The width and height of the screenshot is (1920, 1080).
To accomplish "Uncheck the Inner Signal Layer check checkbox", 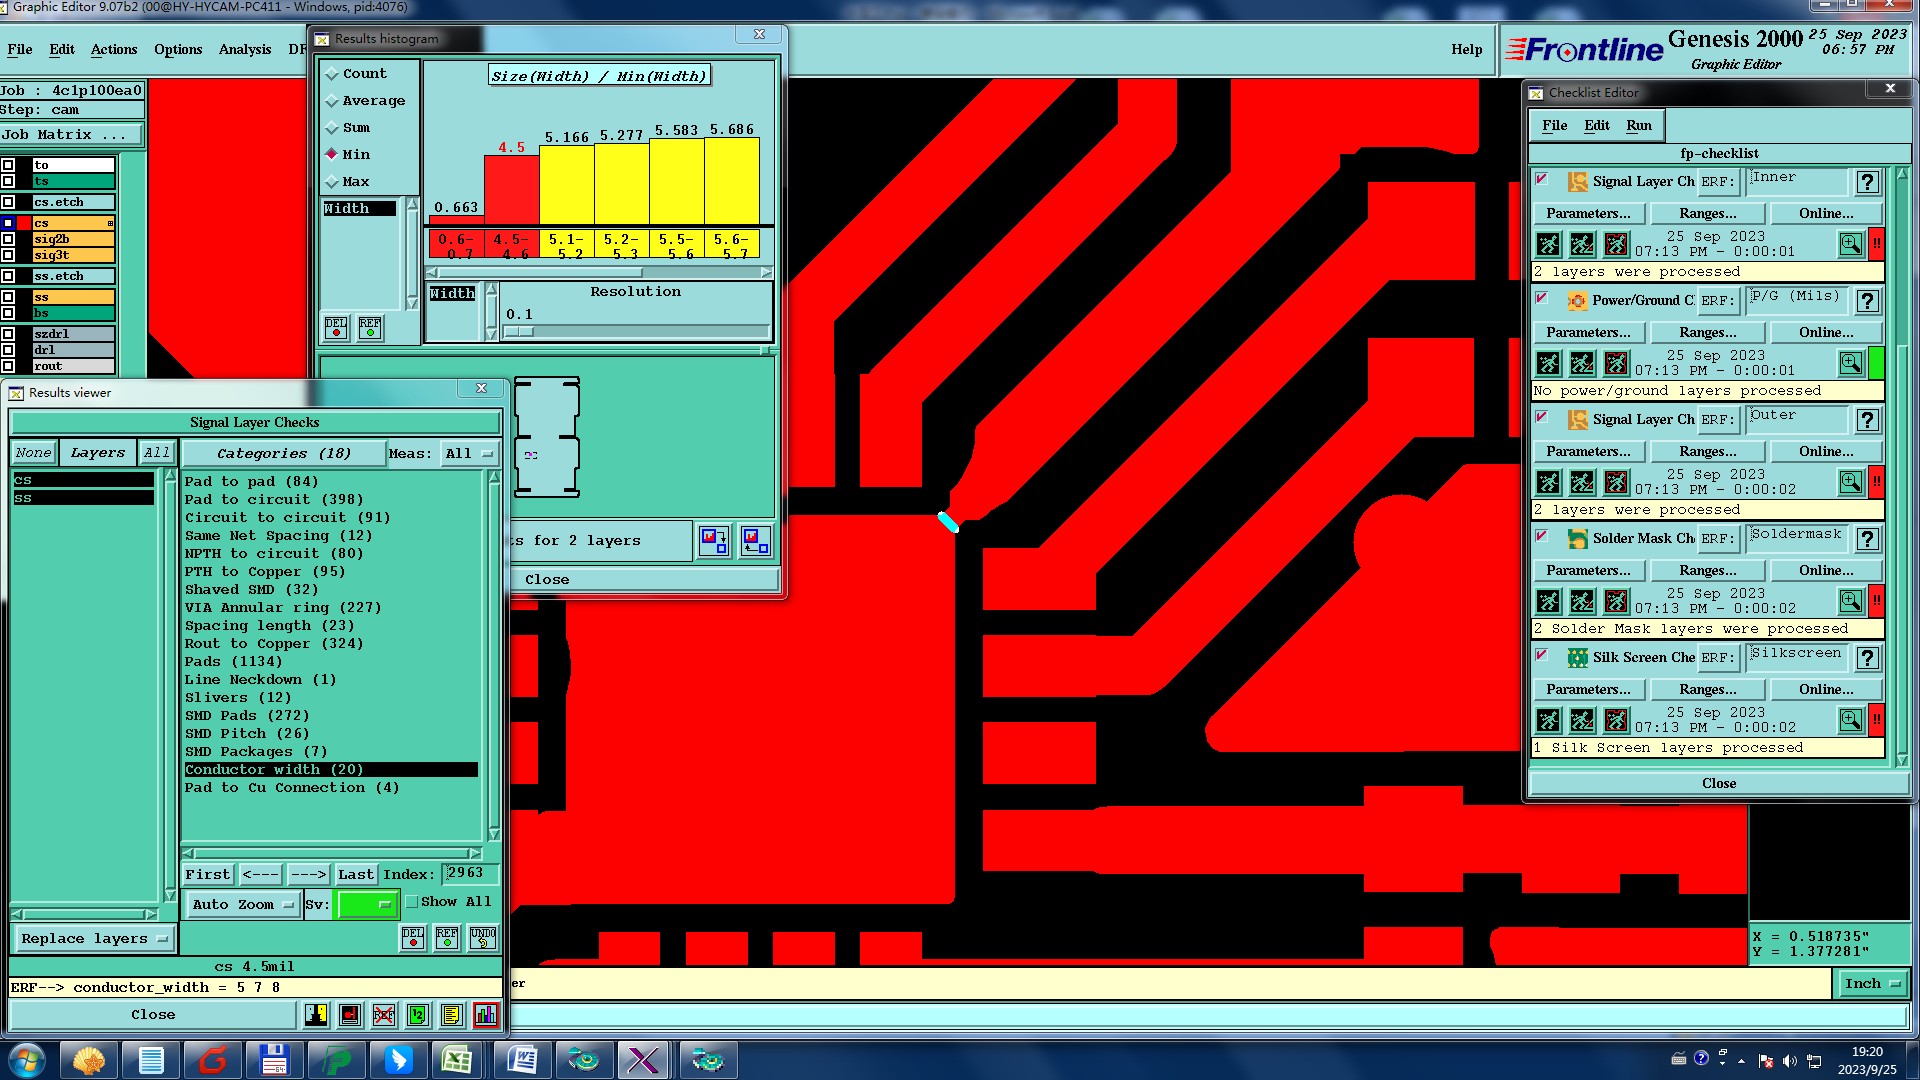I will point(1542,180).
